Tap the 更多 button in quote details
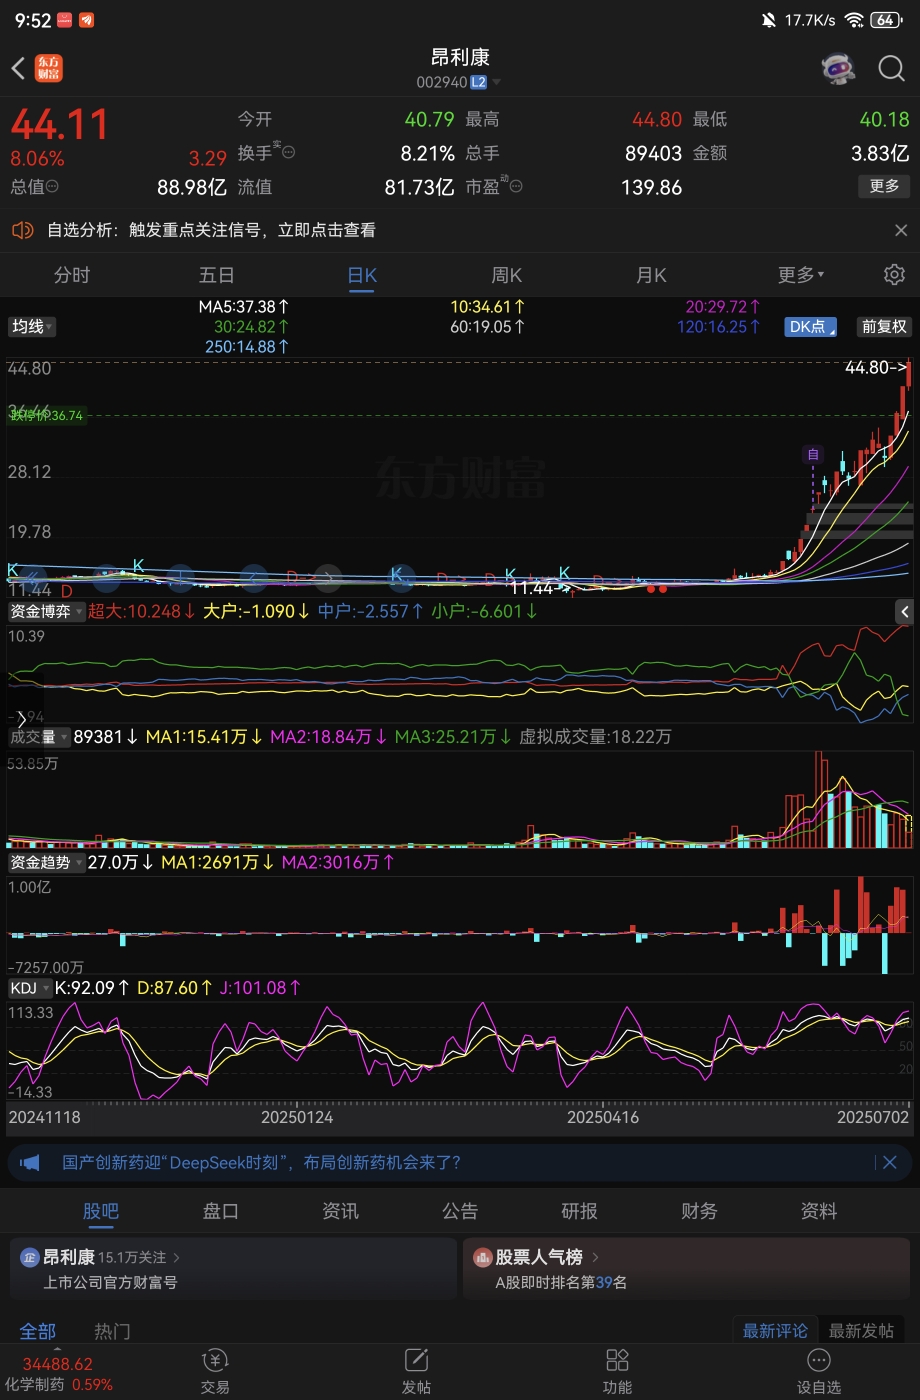The width and height of the screenshot is (920, 1400). click(884, 186)
